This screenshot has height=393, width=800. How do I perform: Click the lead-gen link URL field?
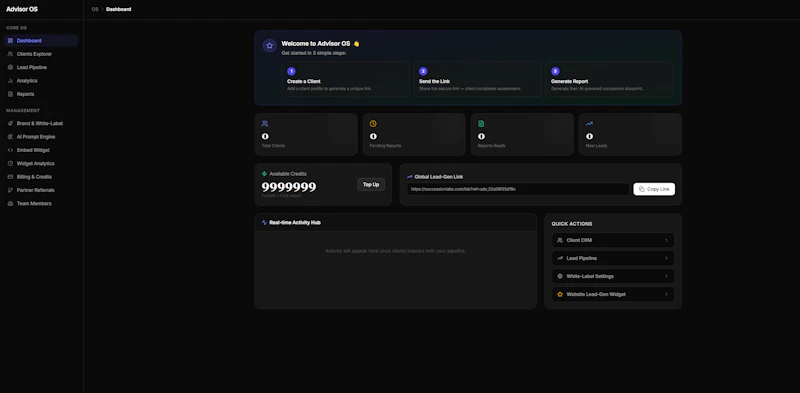(518, 189)
